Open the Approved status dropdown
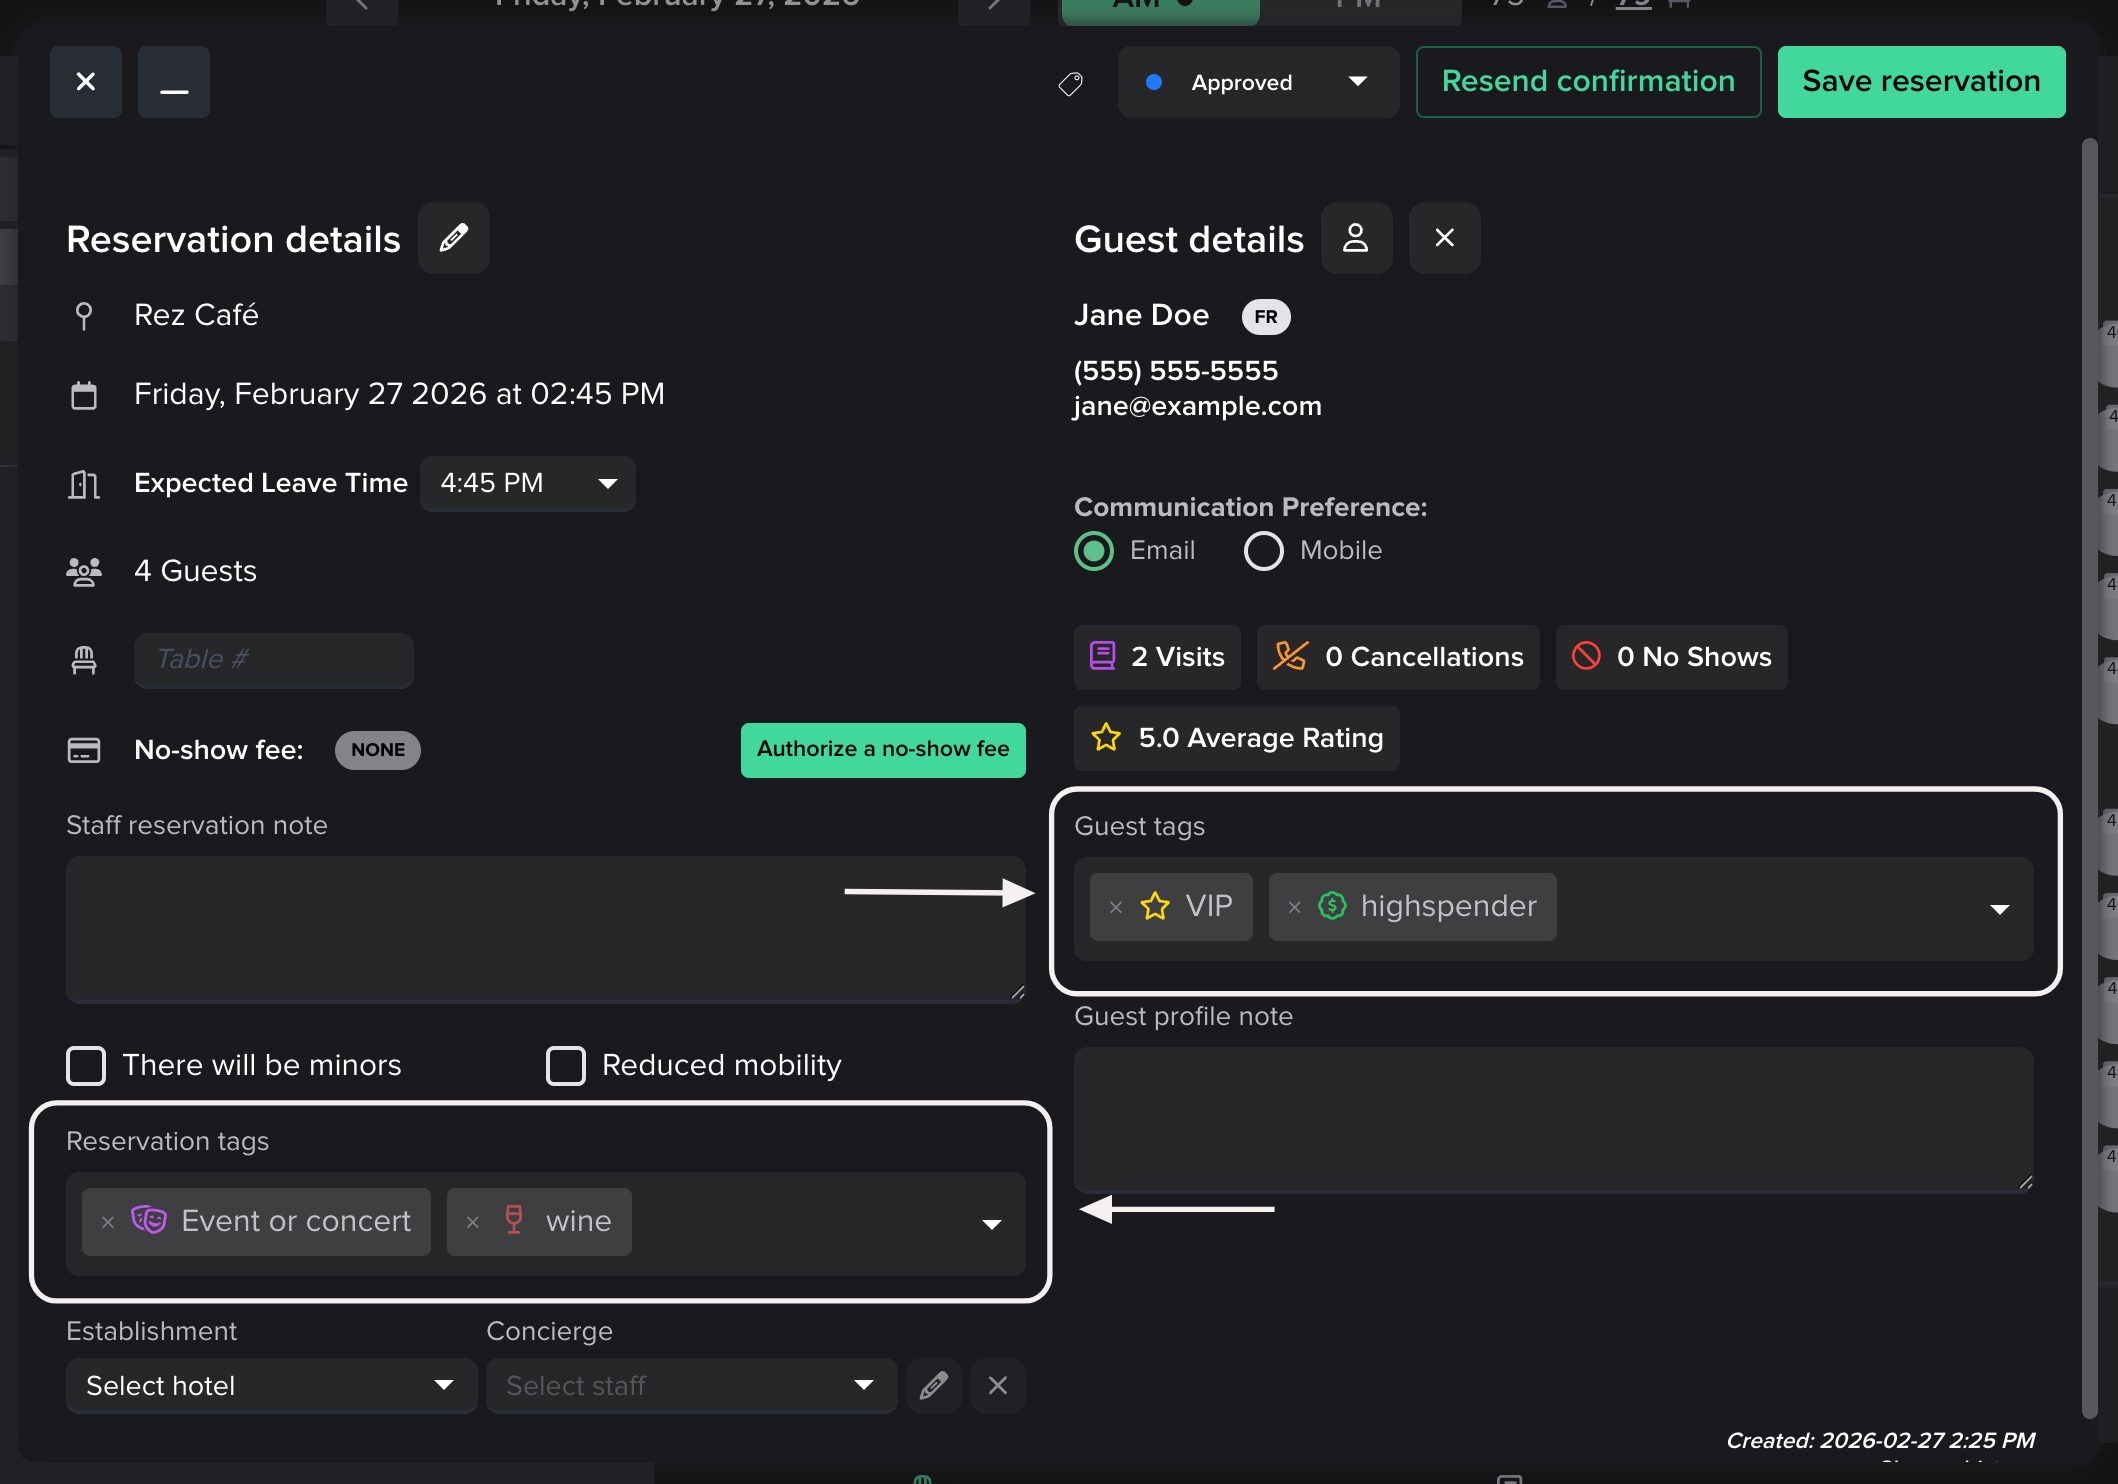This screenshot has height=1484, width=2118. point(1257,83)
